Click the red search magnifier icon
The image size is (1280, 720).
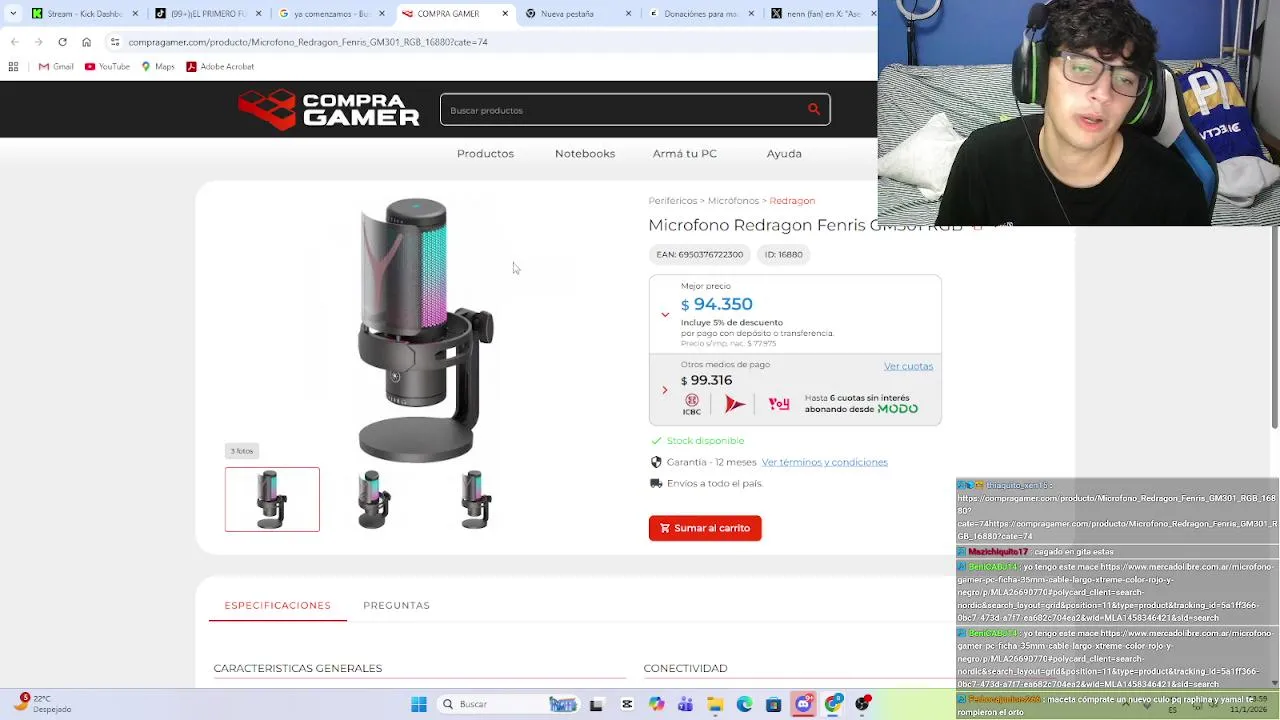(x=814, y=110)
